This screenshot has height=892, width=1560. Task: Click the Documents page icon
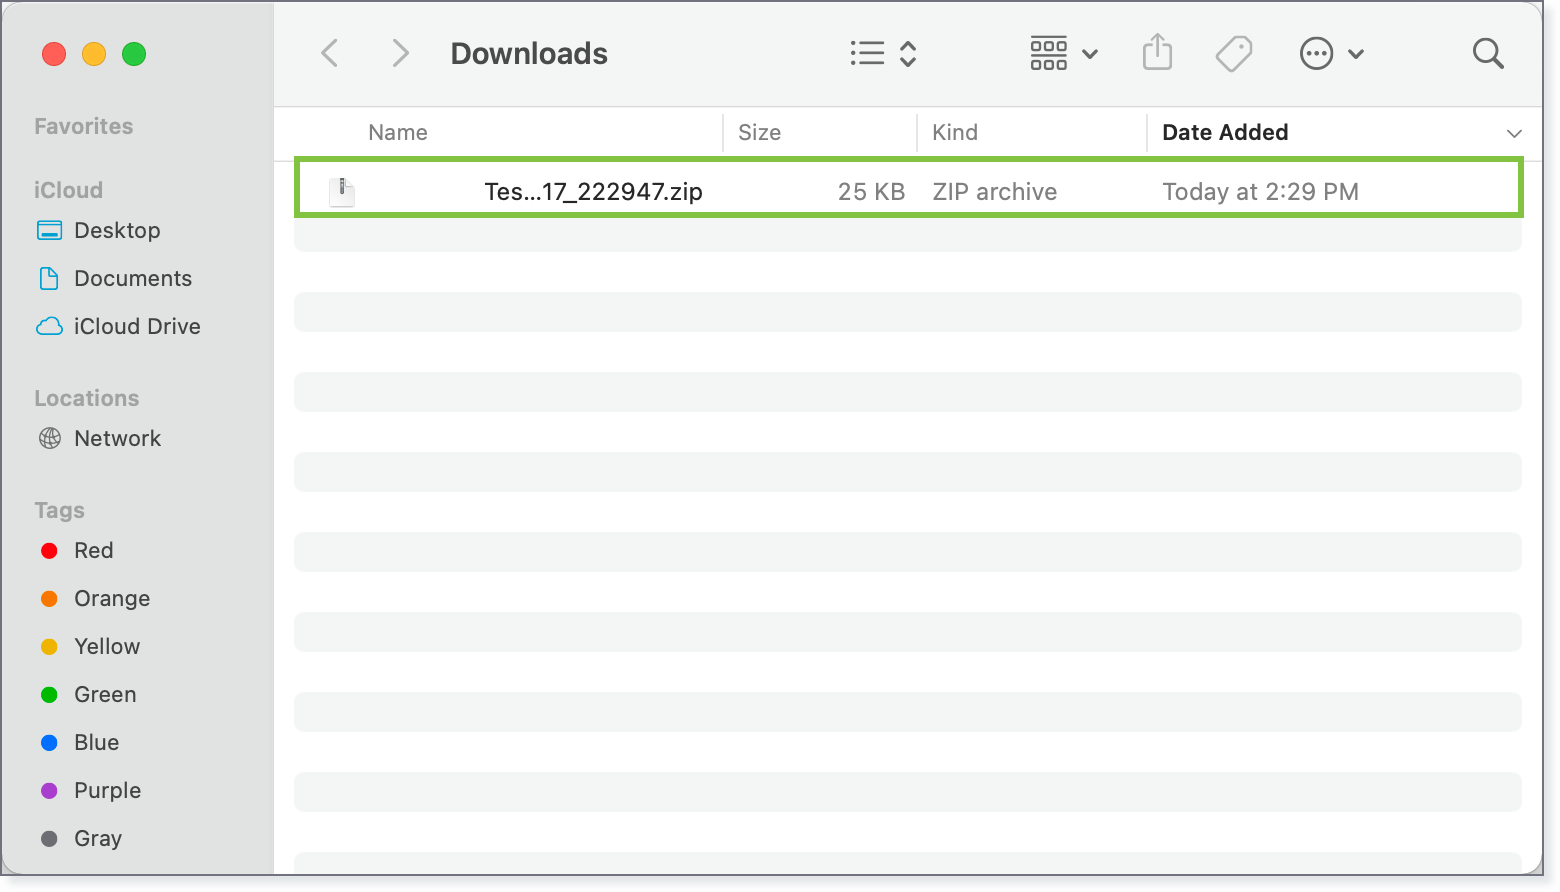(49, 278)
